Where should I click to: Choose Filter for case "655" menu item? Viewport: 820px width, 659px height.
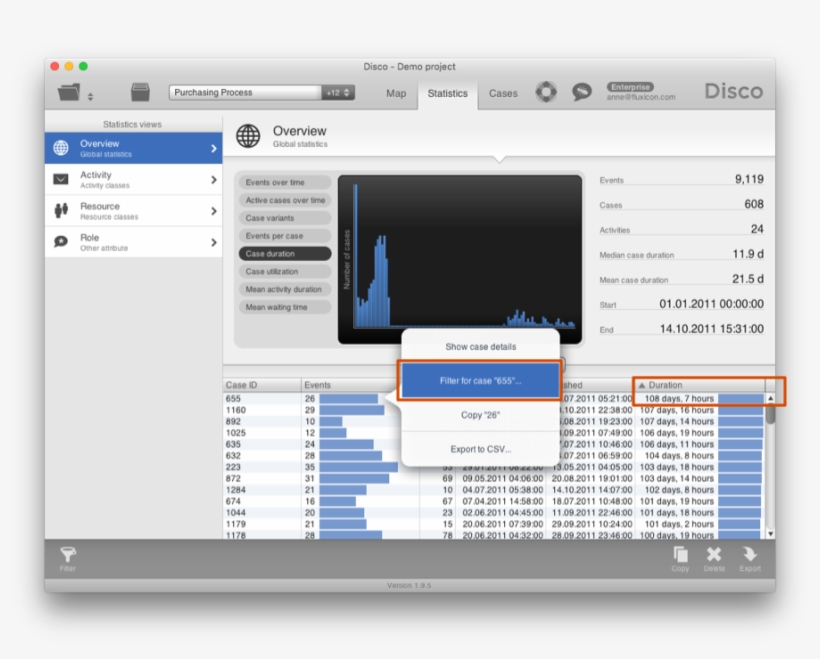480,381
